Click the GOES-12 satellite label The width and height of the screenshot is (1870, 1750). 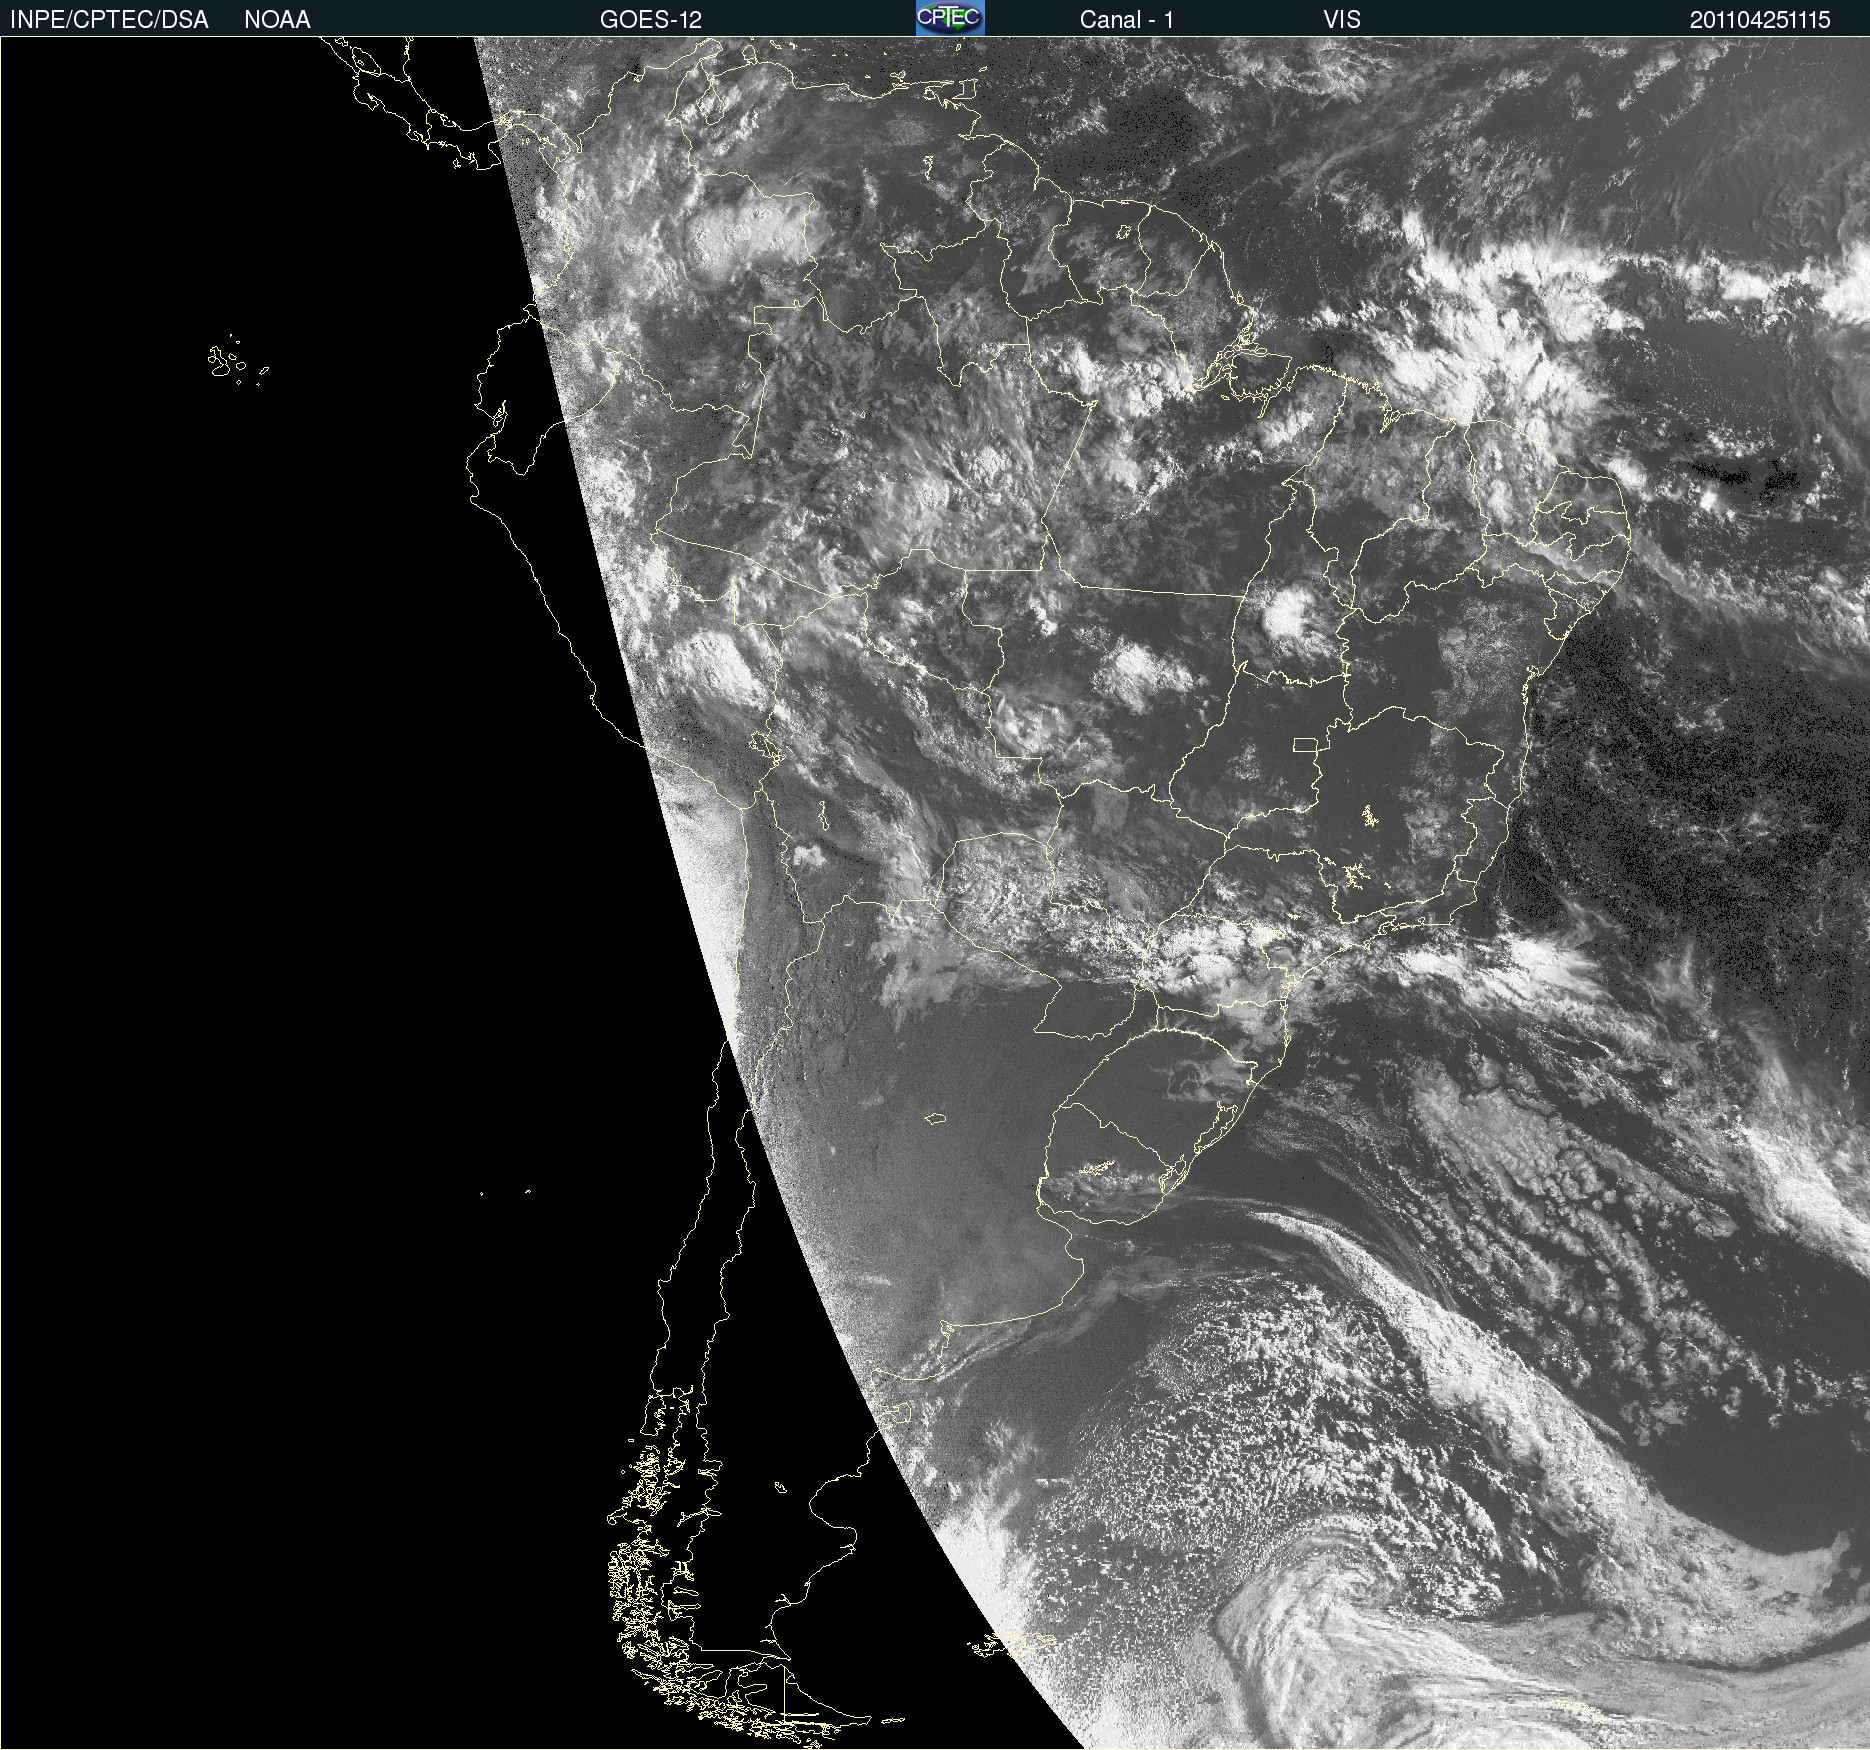click(651, 20)
